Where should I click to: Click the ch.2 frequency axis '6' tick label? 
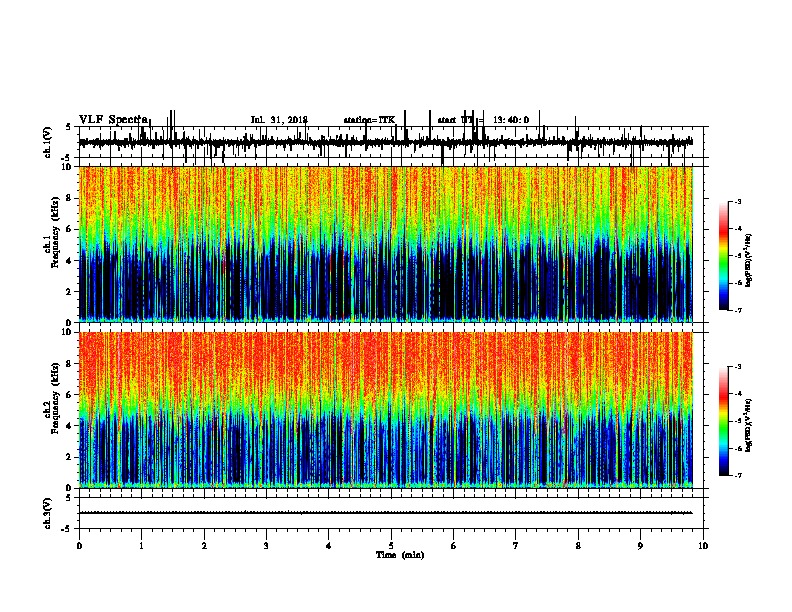(x=70, y=395)
